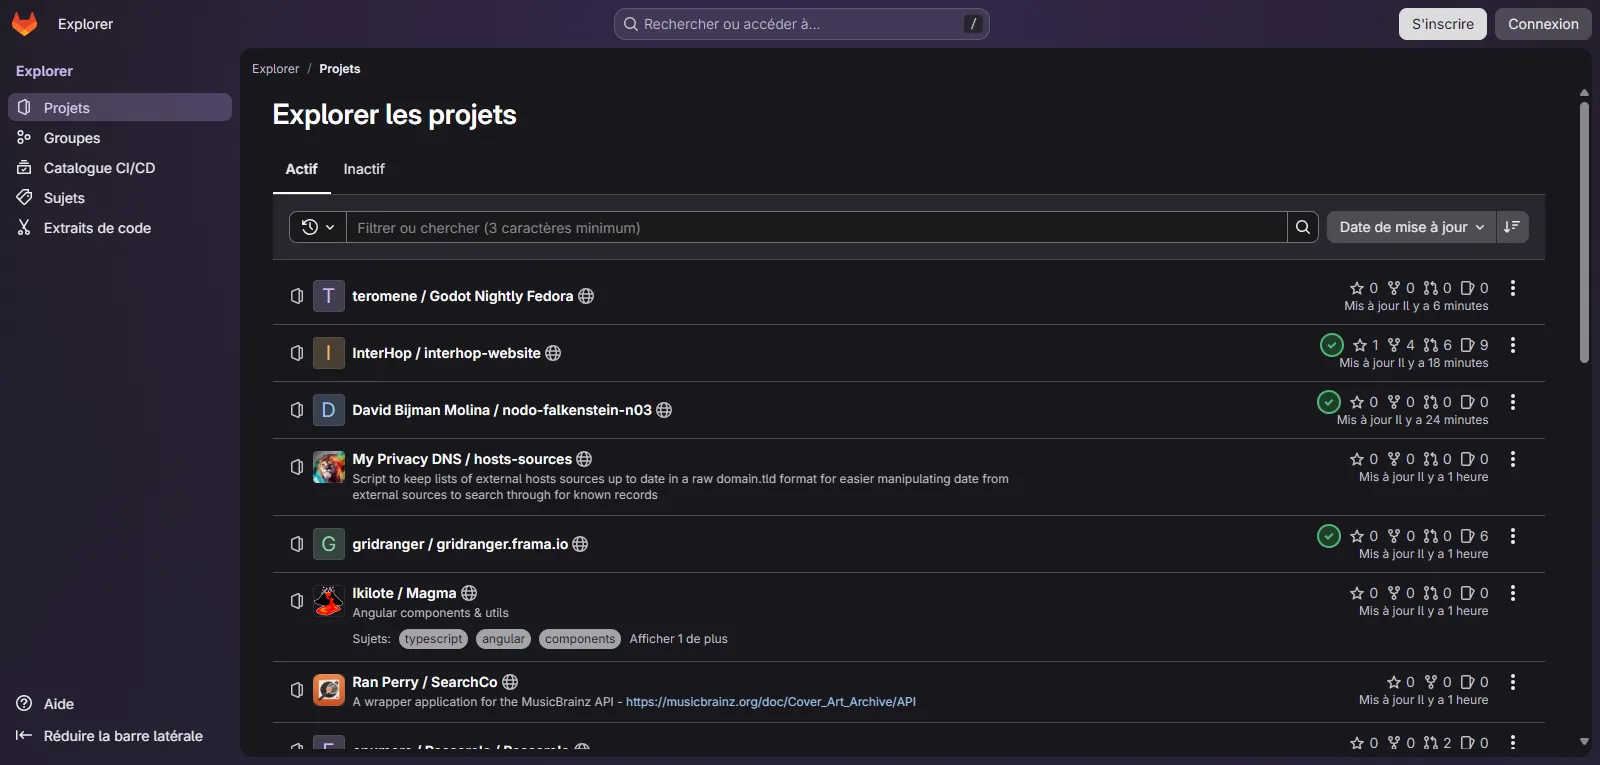Click the page vertical scrollbar thumb

(1584, 232)
